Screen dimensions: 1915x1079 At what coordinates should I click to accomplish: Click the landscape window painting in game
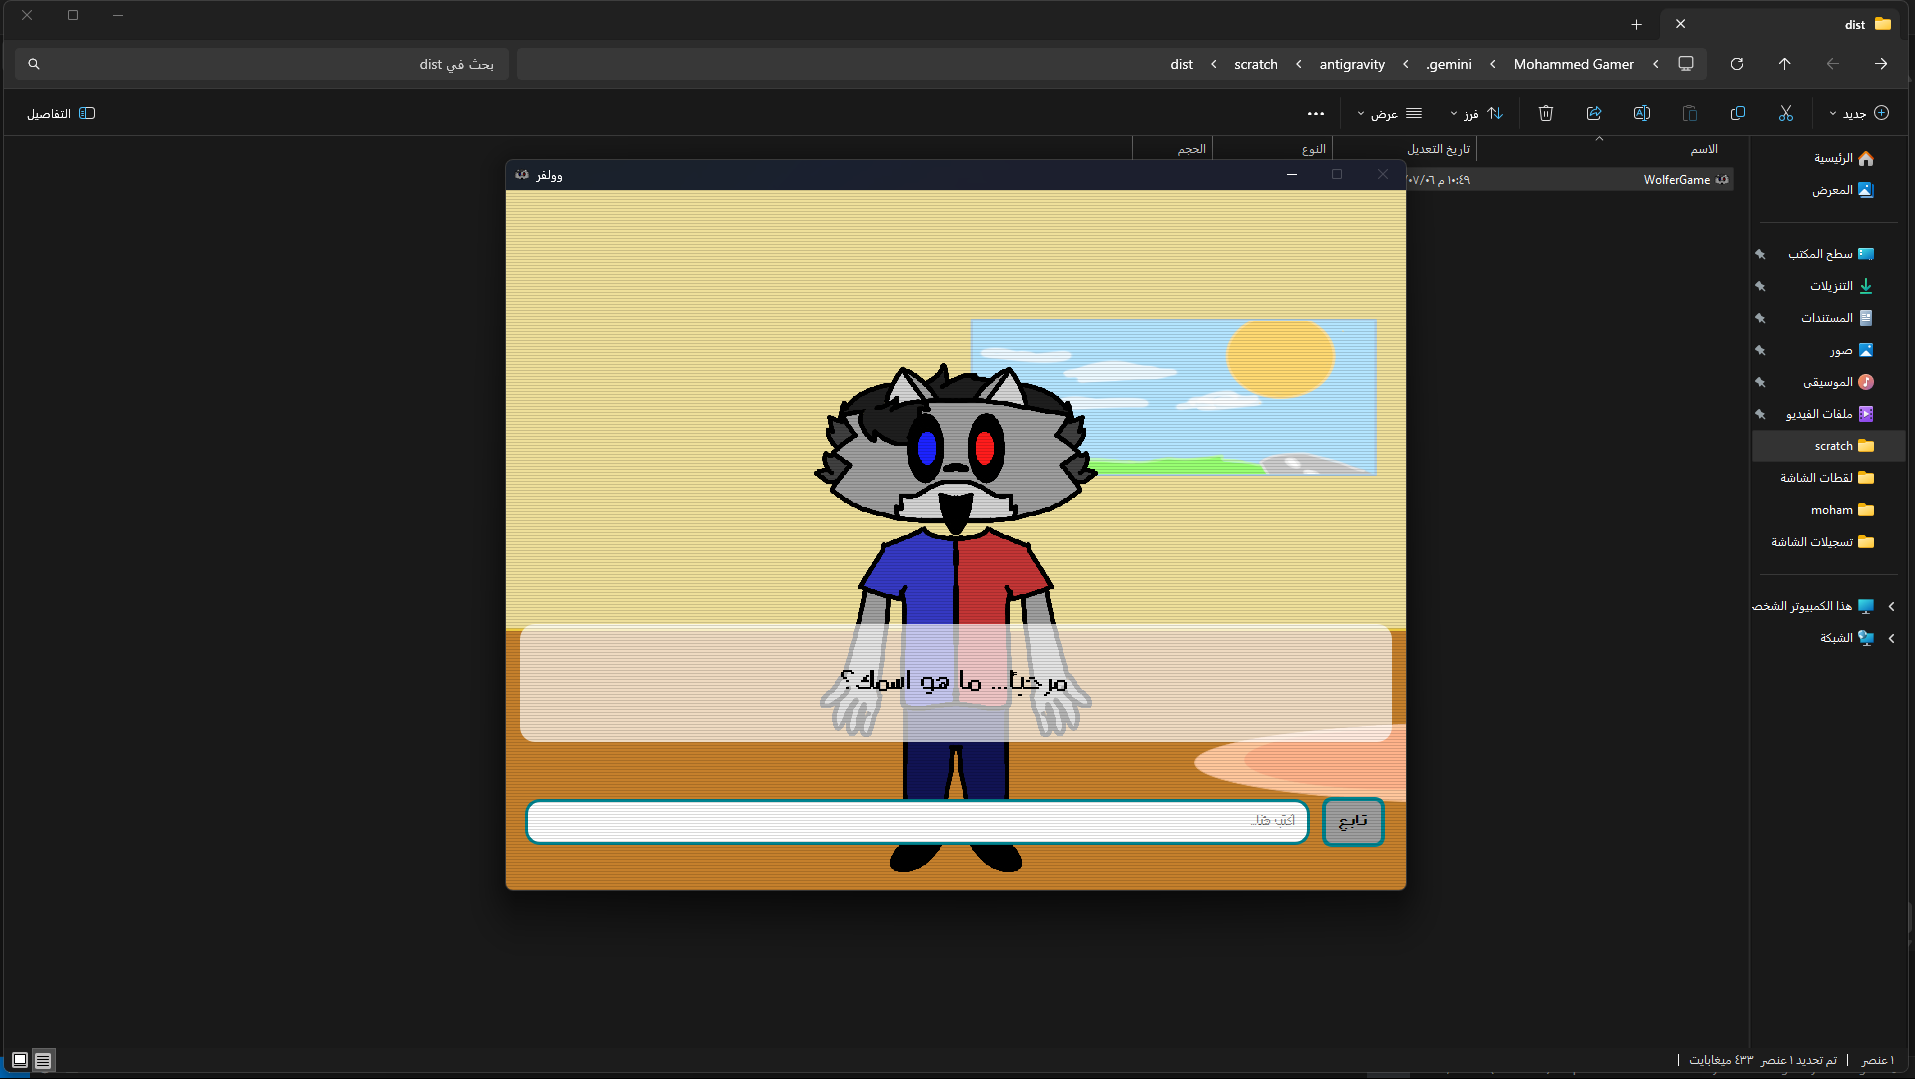tap(1174, 397)
